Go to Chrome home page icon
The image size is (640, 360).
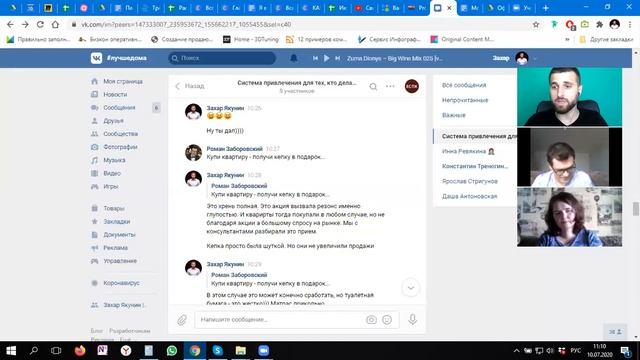[55, 24]
